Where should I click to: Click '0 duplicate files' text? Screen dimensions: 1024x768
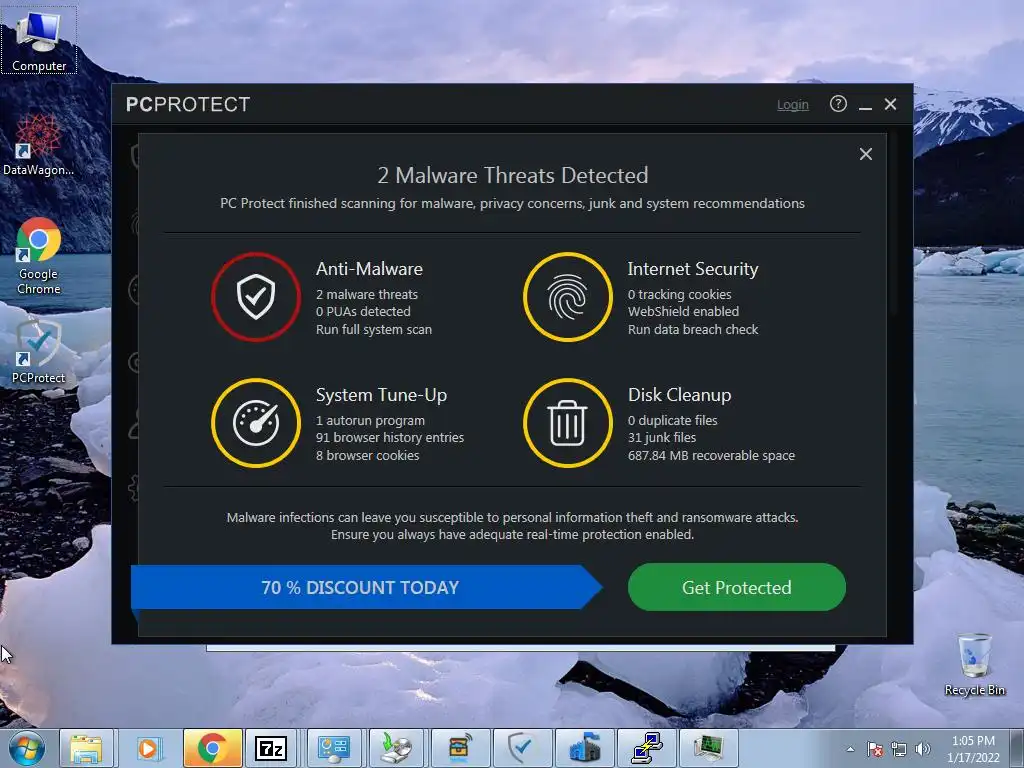673,421
